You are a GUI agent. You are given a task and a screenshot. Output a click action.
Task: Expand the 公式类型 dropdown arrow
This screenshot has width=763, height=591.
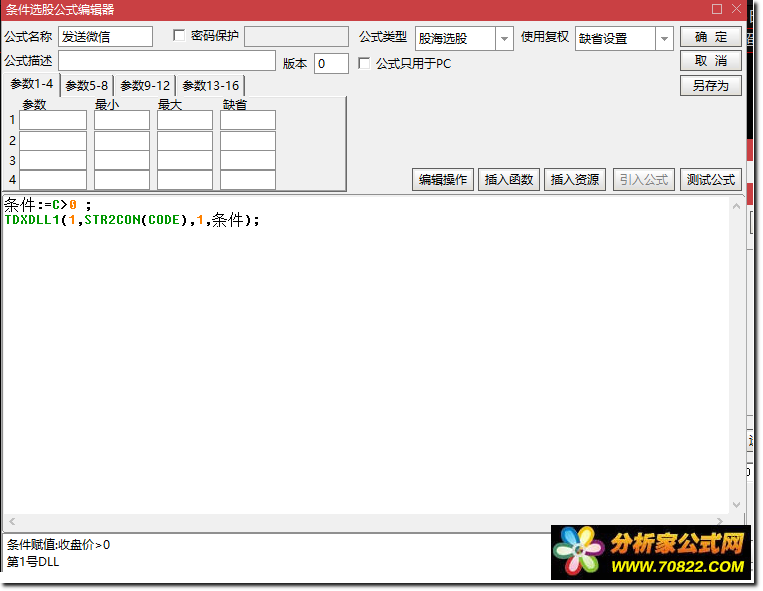click(x=505, y=39)
